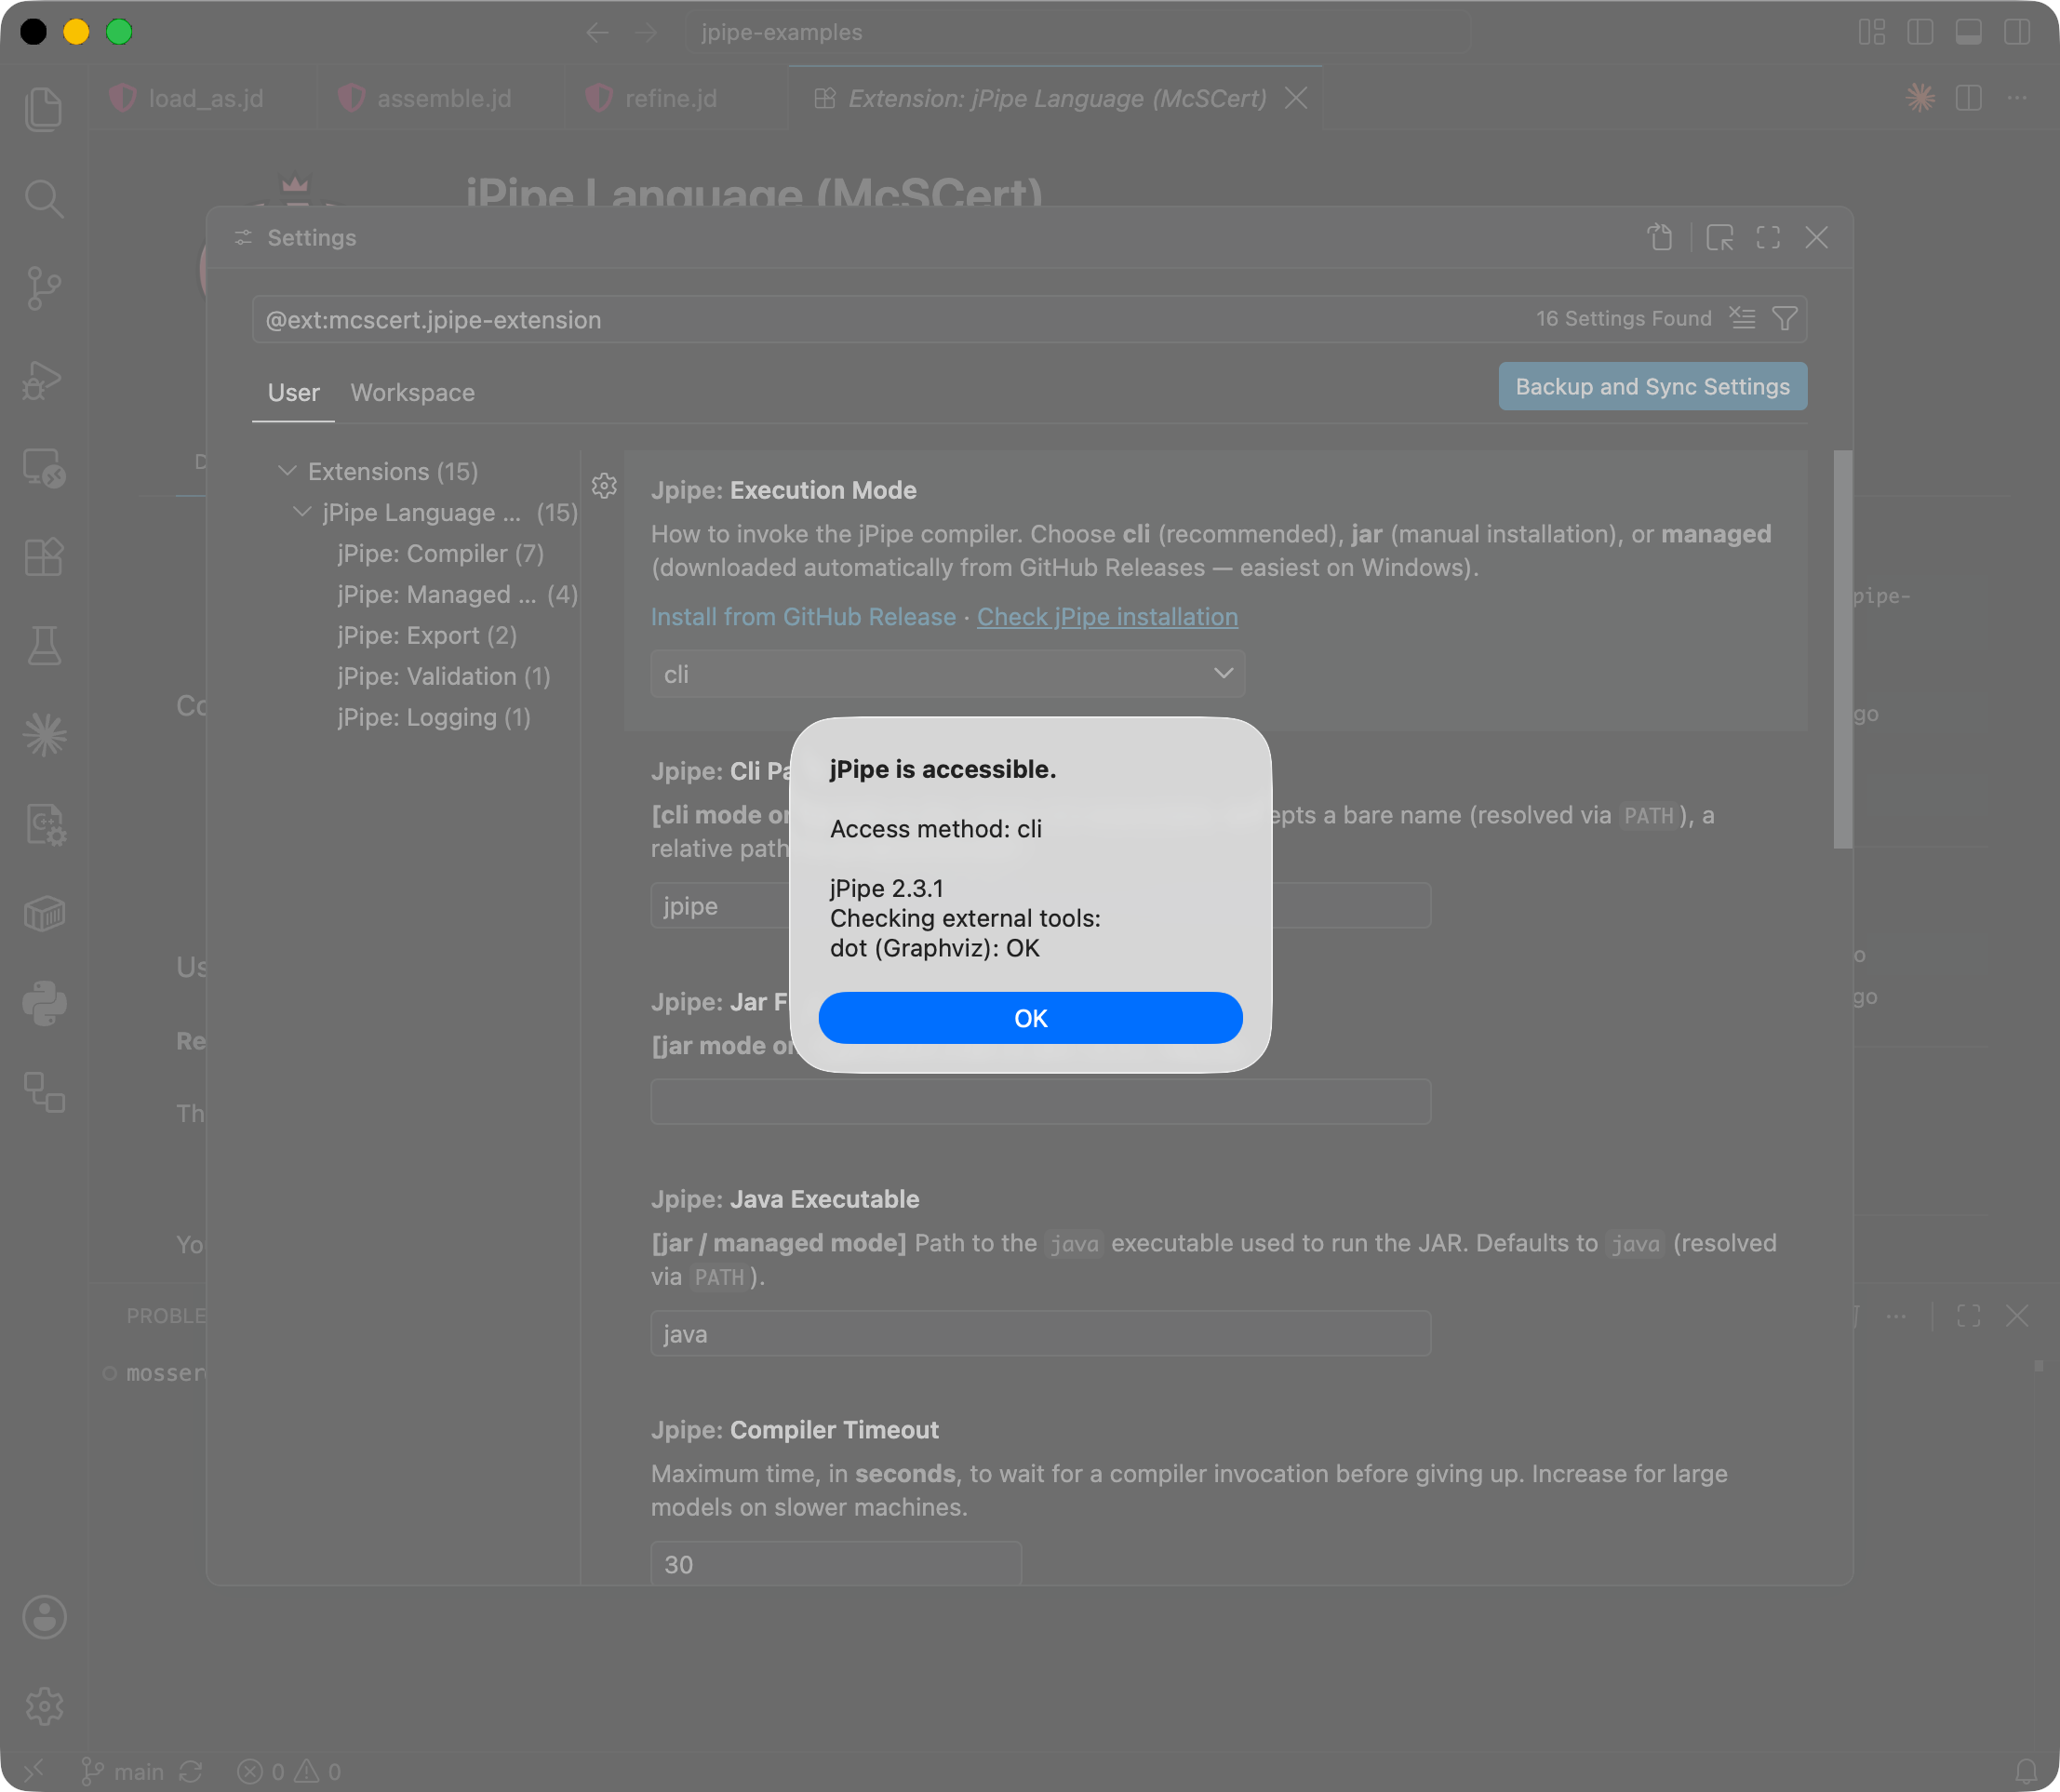Click the main branch in status bar
The width and height of the screenshot is (2060, 1792).
[123, 1772]
